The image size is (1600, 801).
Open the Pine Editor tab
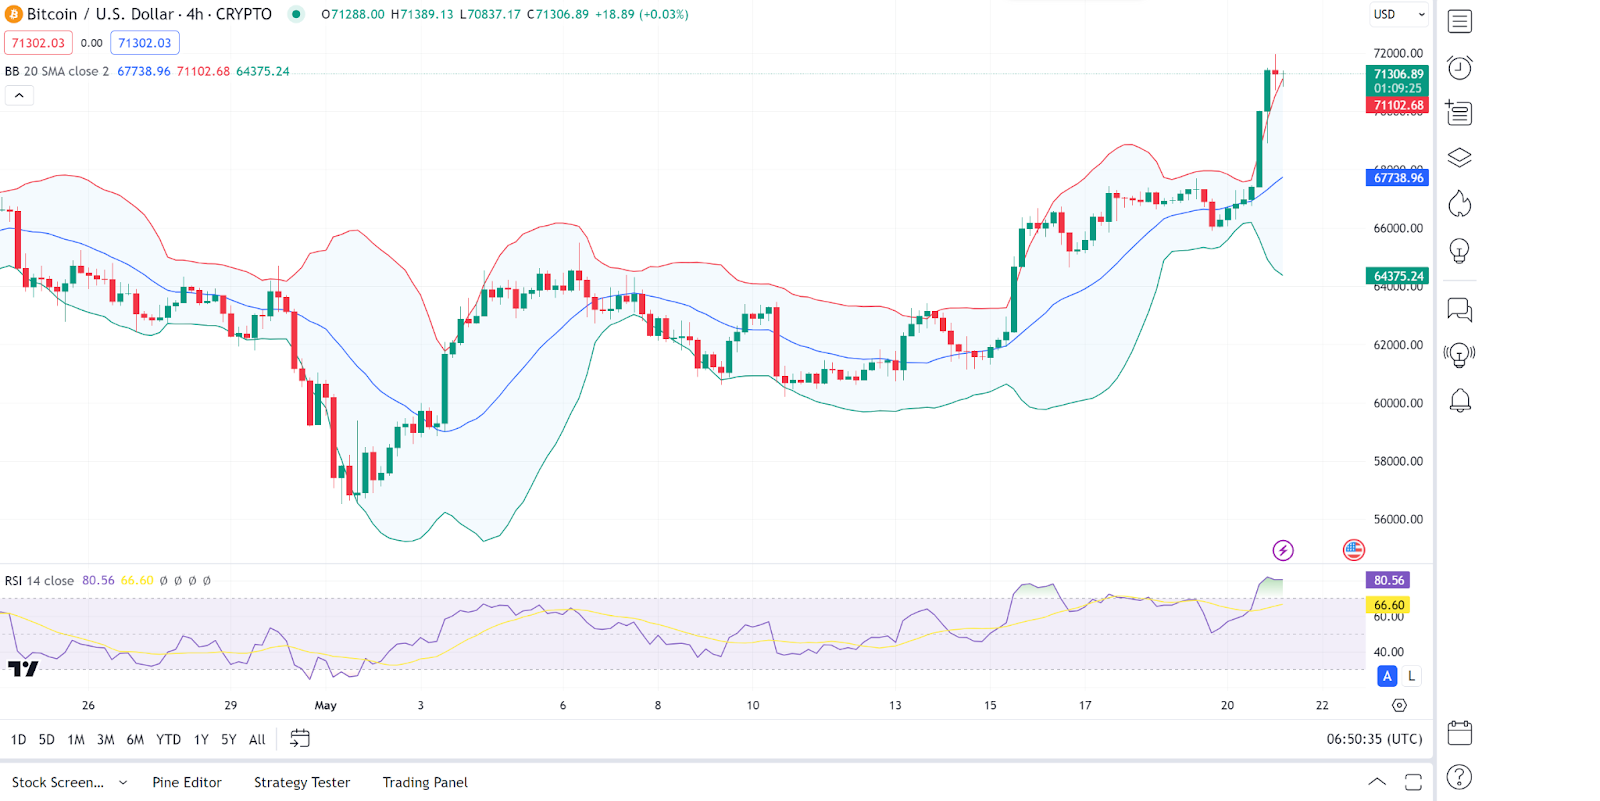click(x=187, y=783)
